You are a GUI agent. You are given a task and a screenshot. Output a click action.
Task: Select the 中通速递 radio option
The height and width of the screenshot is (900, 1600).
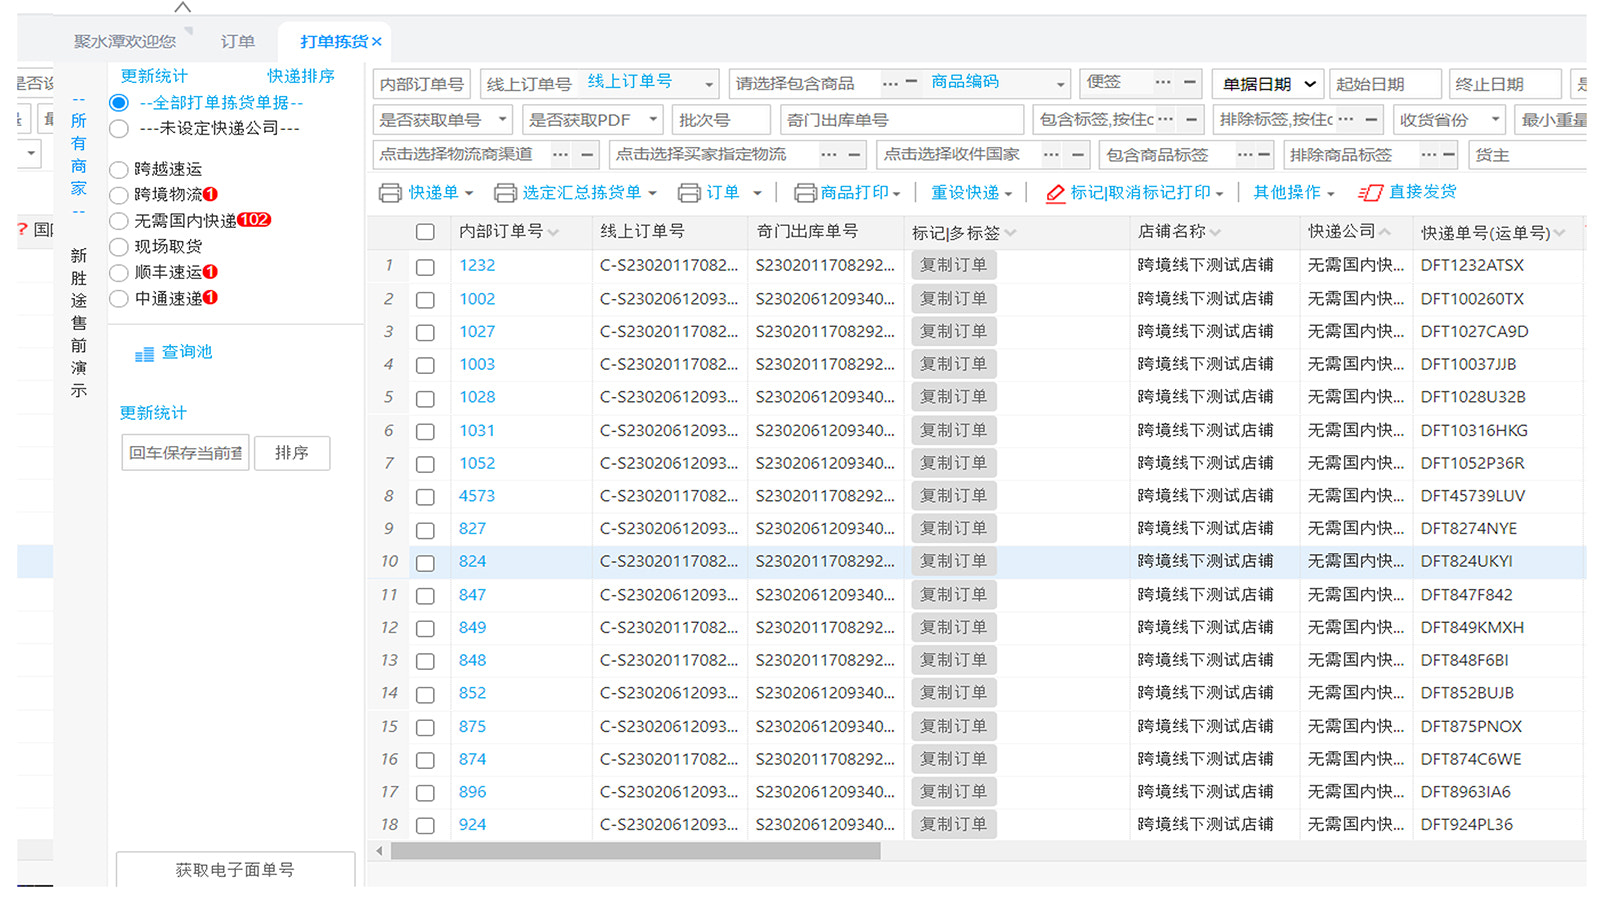119,299
